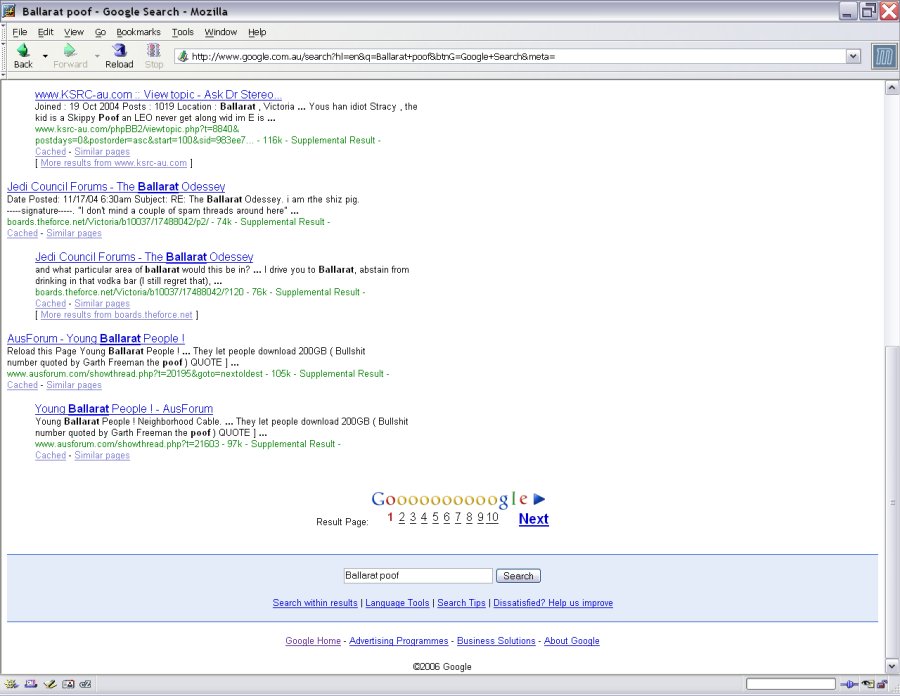Click Dissatisfied? Help us improve link
This screenshot has height=696, width=900.
[x=553, y=603]
